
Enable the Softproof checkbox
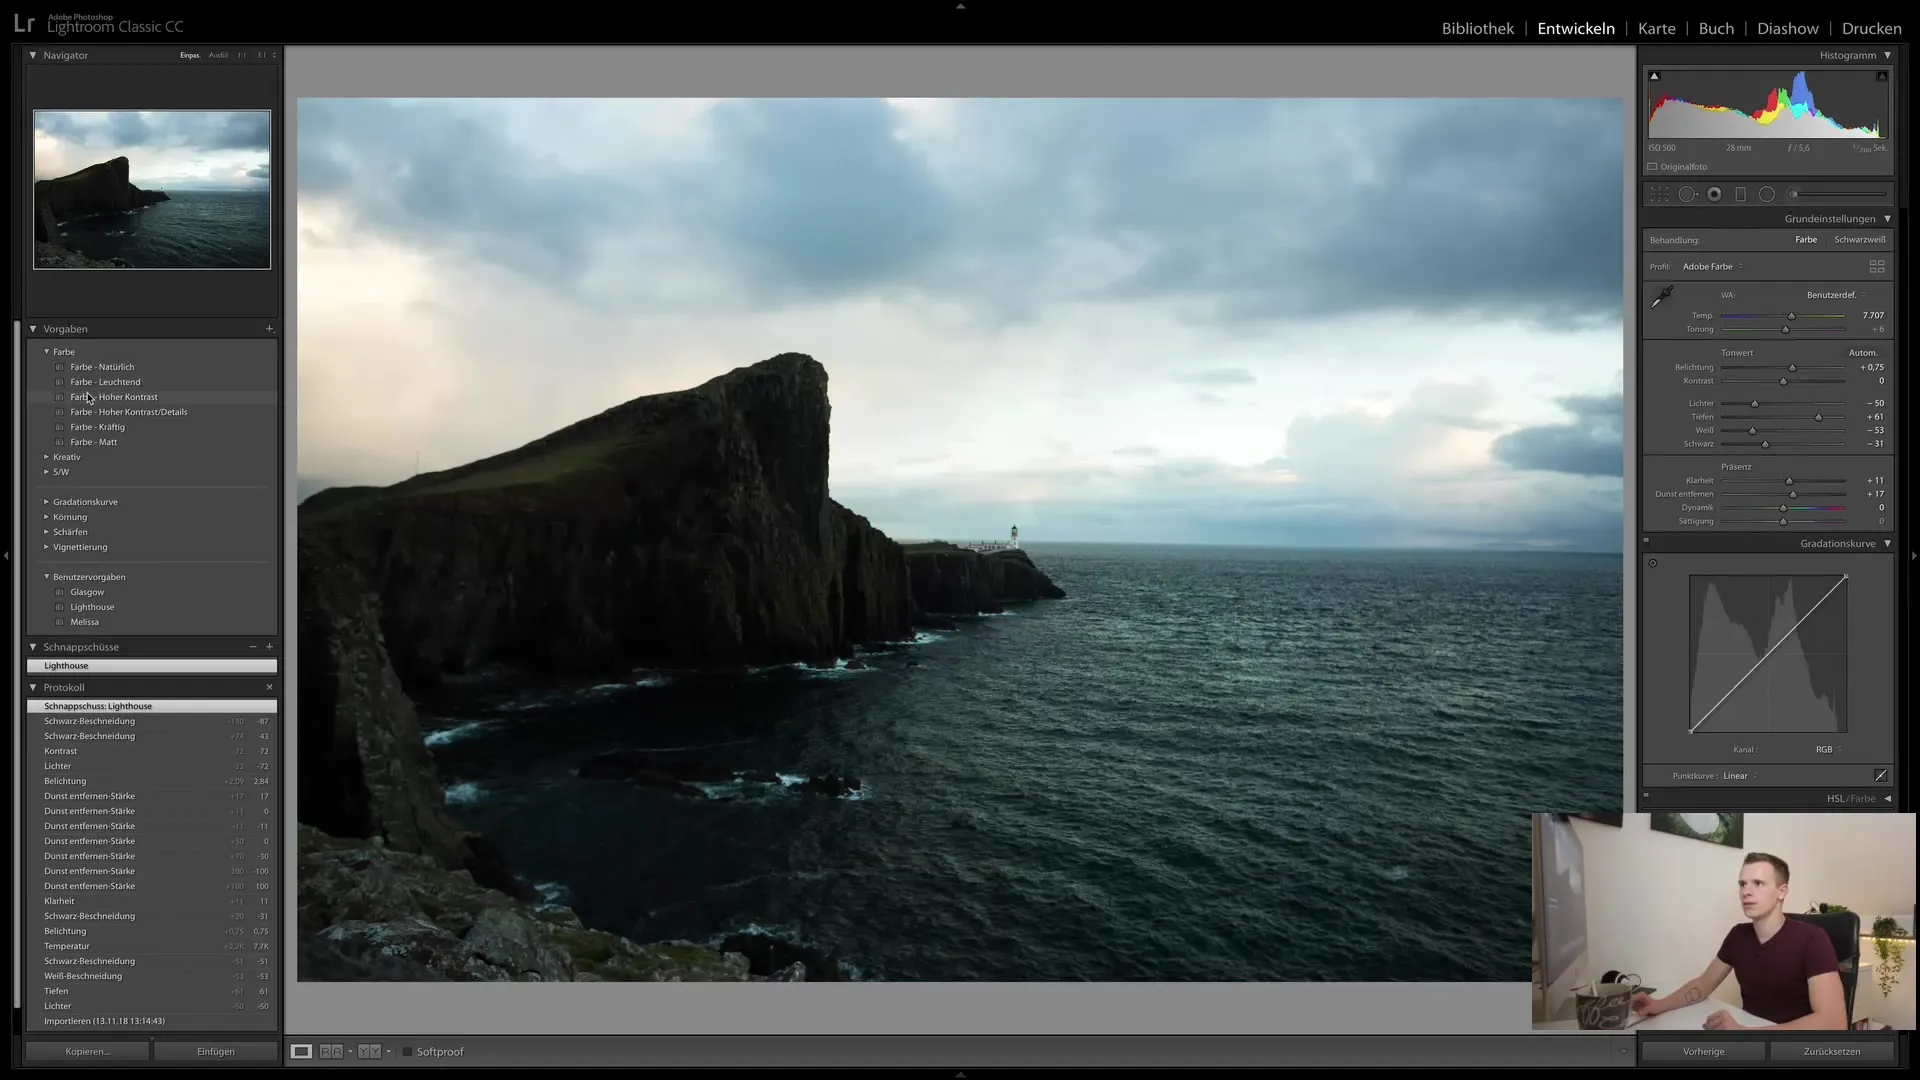click(407, 1052)
